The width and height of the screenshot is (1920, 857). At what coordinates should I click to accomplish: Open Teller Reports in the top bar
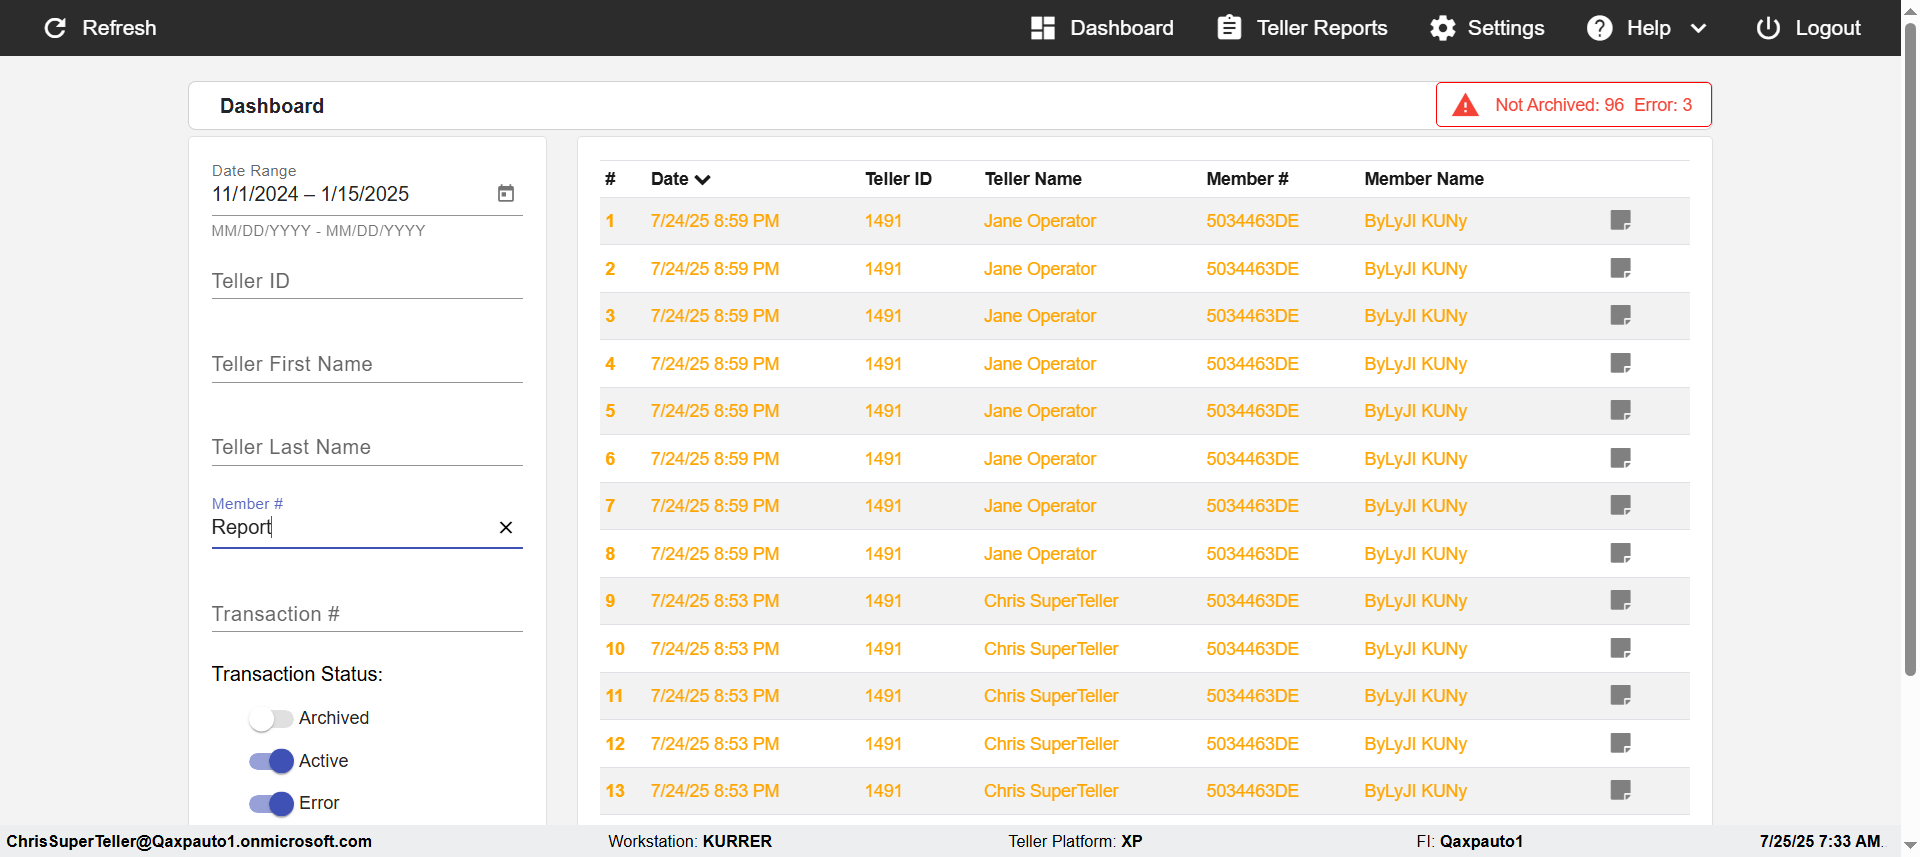tap(1302, 28)
